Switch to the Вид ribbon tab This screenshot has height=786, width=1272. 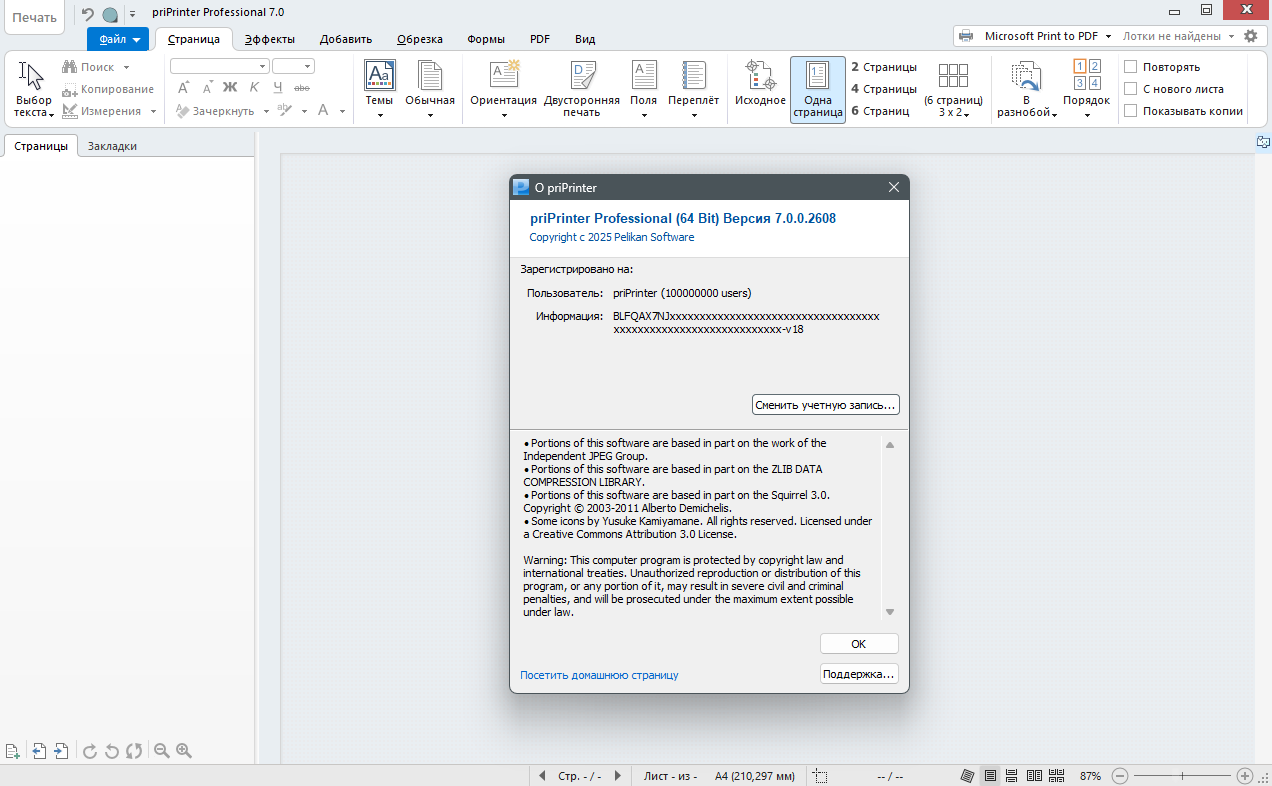(x=585, y=39)
